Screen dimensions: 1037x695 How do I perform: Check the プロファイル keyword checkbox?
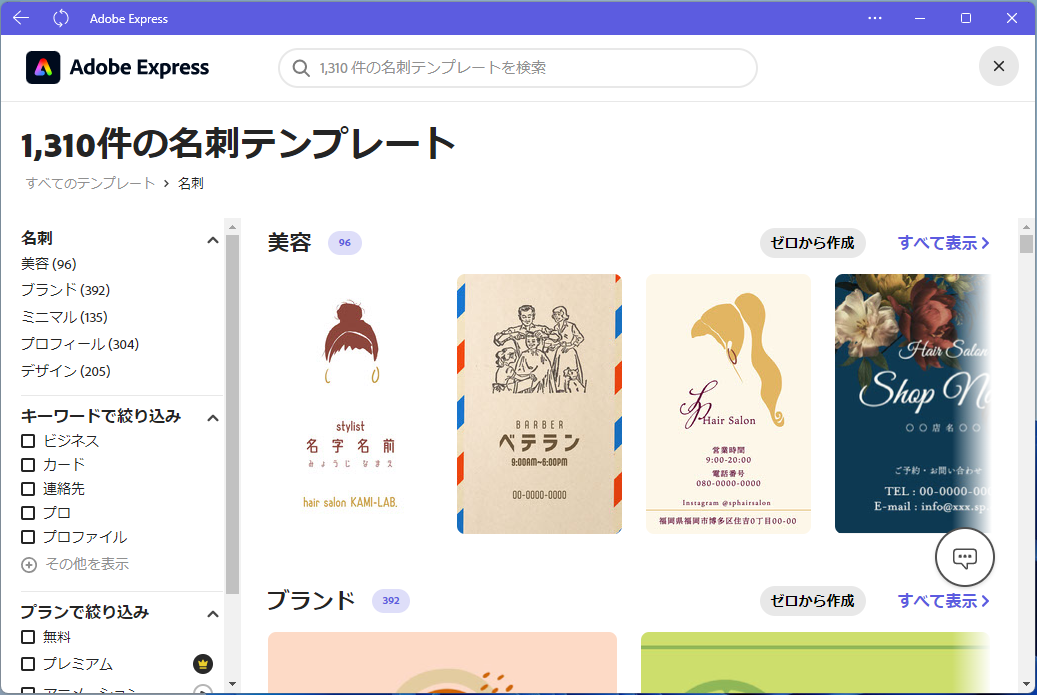pos(28,537)
